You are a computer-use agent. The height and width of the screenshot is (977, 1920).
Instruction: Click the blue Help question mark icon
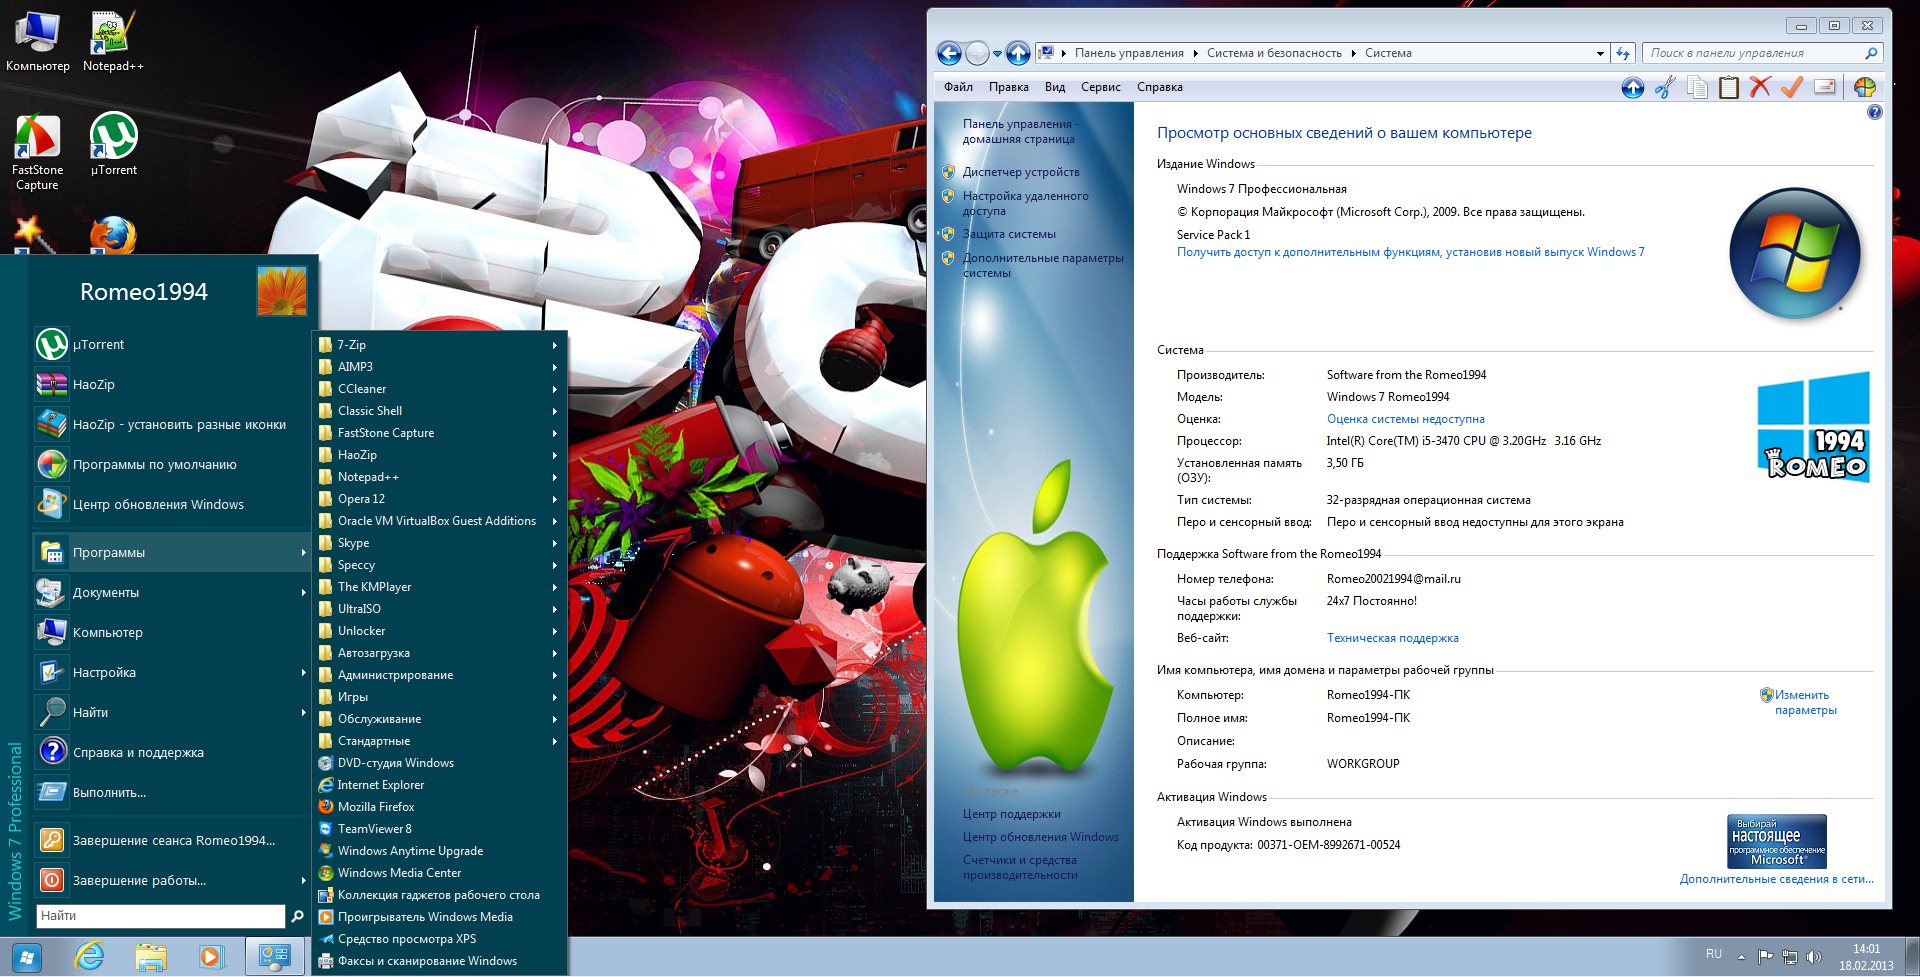[x=1875, y=112]
